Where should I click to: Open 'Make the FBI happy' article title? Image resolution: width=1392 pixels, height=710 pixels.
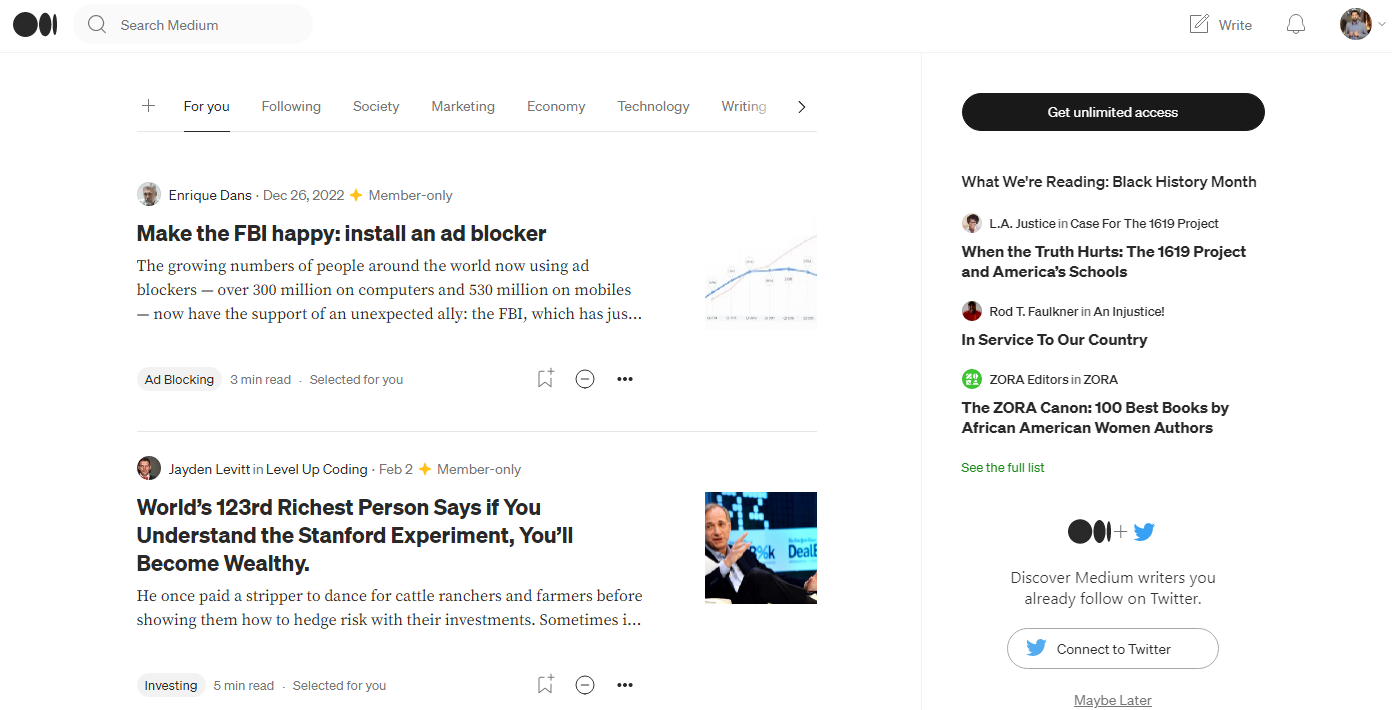tap(342, 233)
